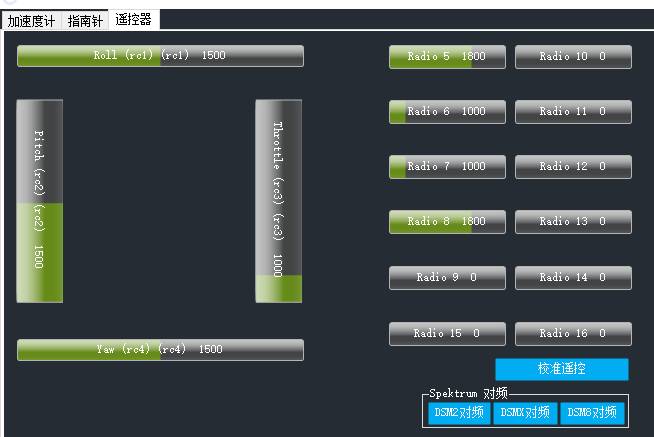Click the Yaw (rc4) progress bar
The image size is (654, 437).
160,350
